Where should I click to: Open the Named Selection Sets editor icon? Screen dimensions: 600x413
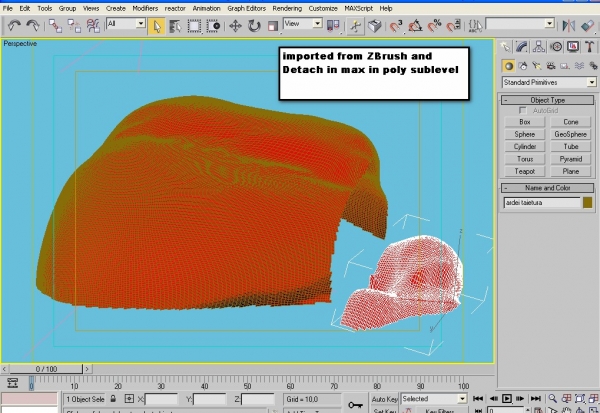tap(475, 26)
